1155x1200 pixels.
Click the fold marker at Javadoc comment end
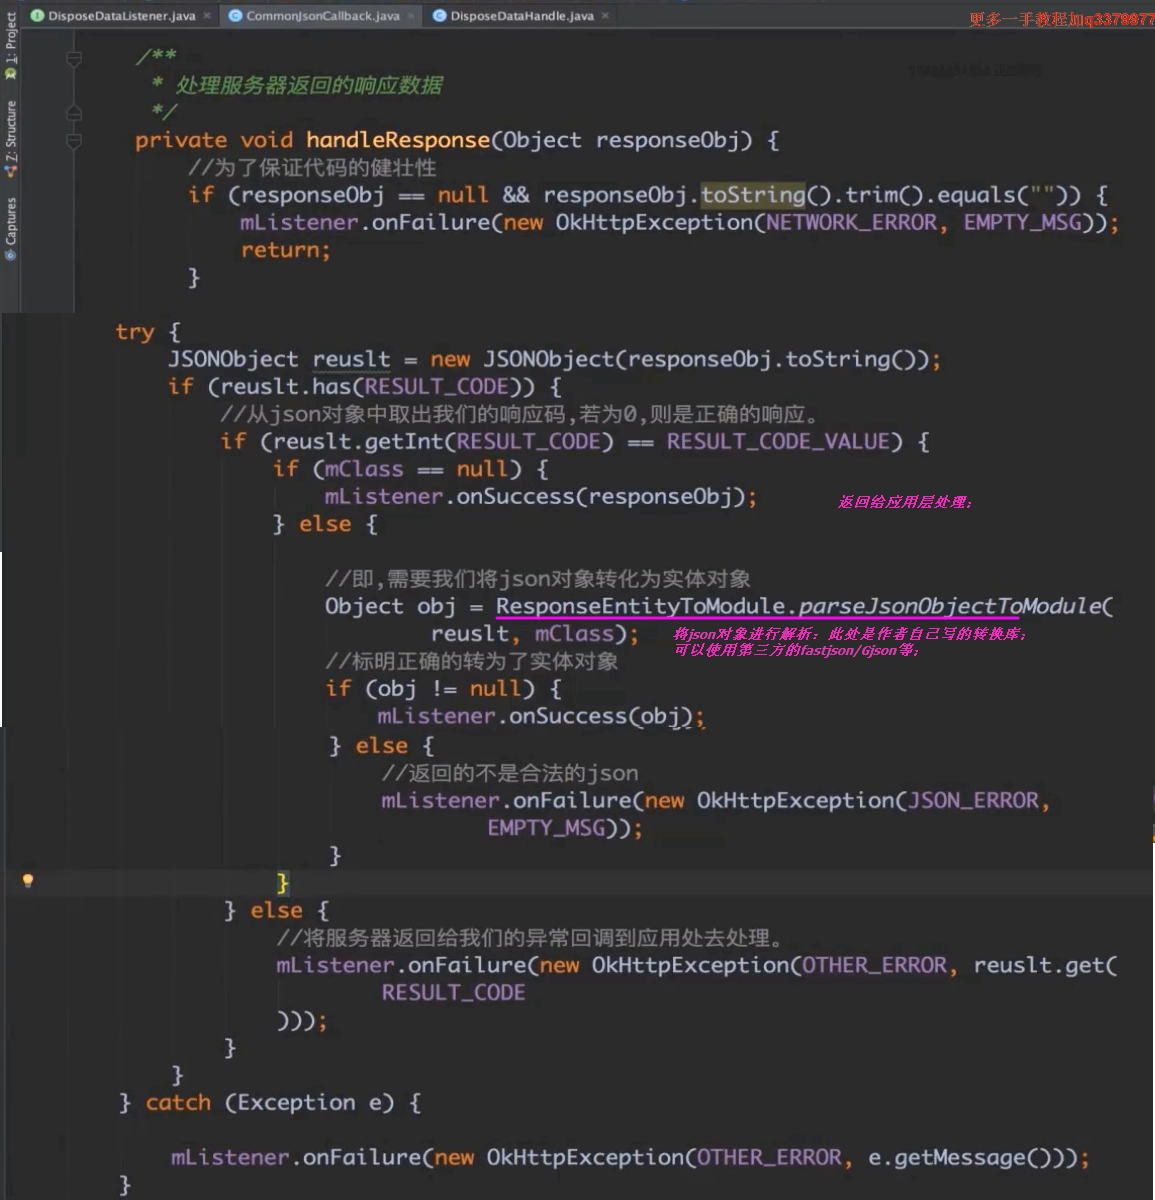(74, 113)
